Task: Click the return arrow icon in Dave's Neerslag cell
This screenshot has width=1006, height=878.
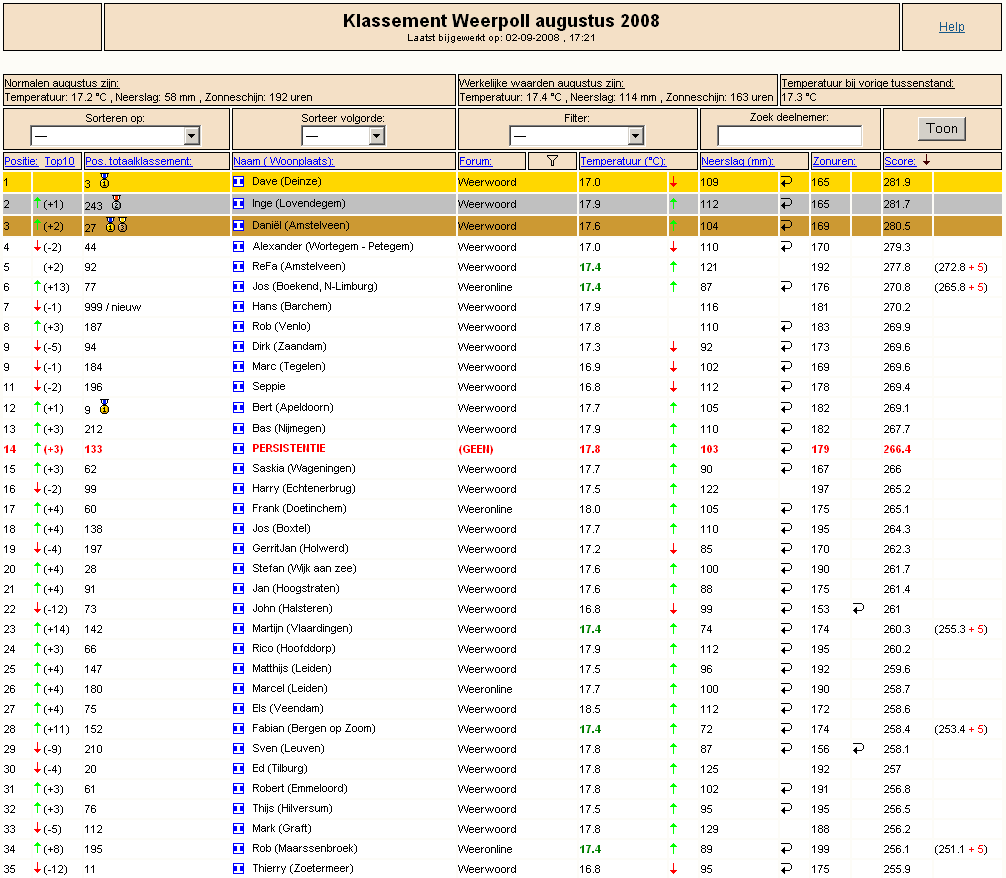Action: pyautogui.click(x=786, y=182)
